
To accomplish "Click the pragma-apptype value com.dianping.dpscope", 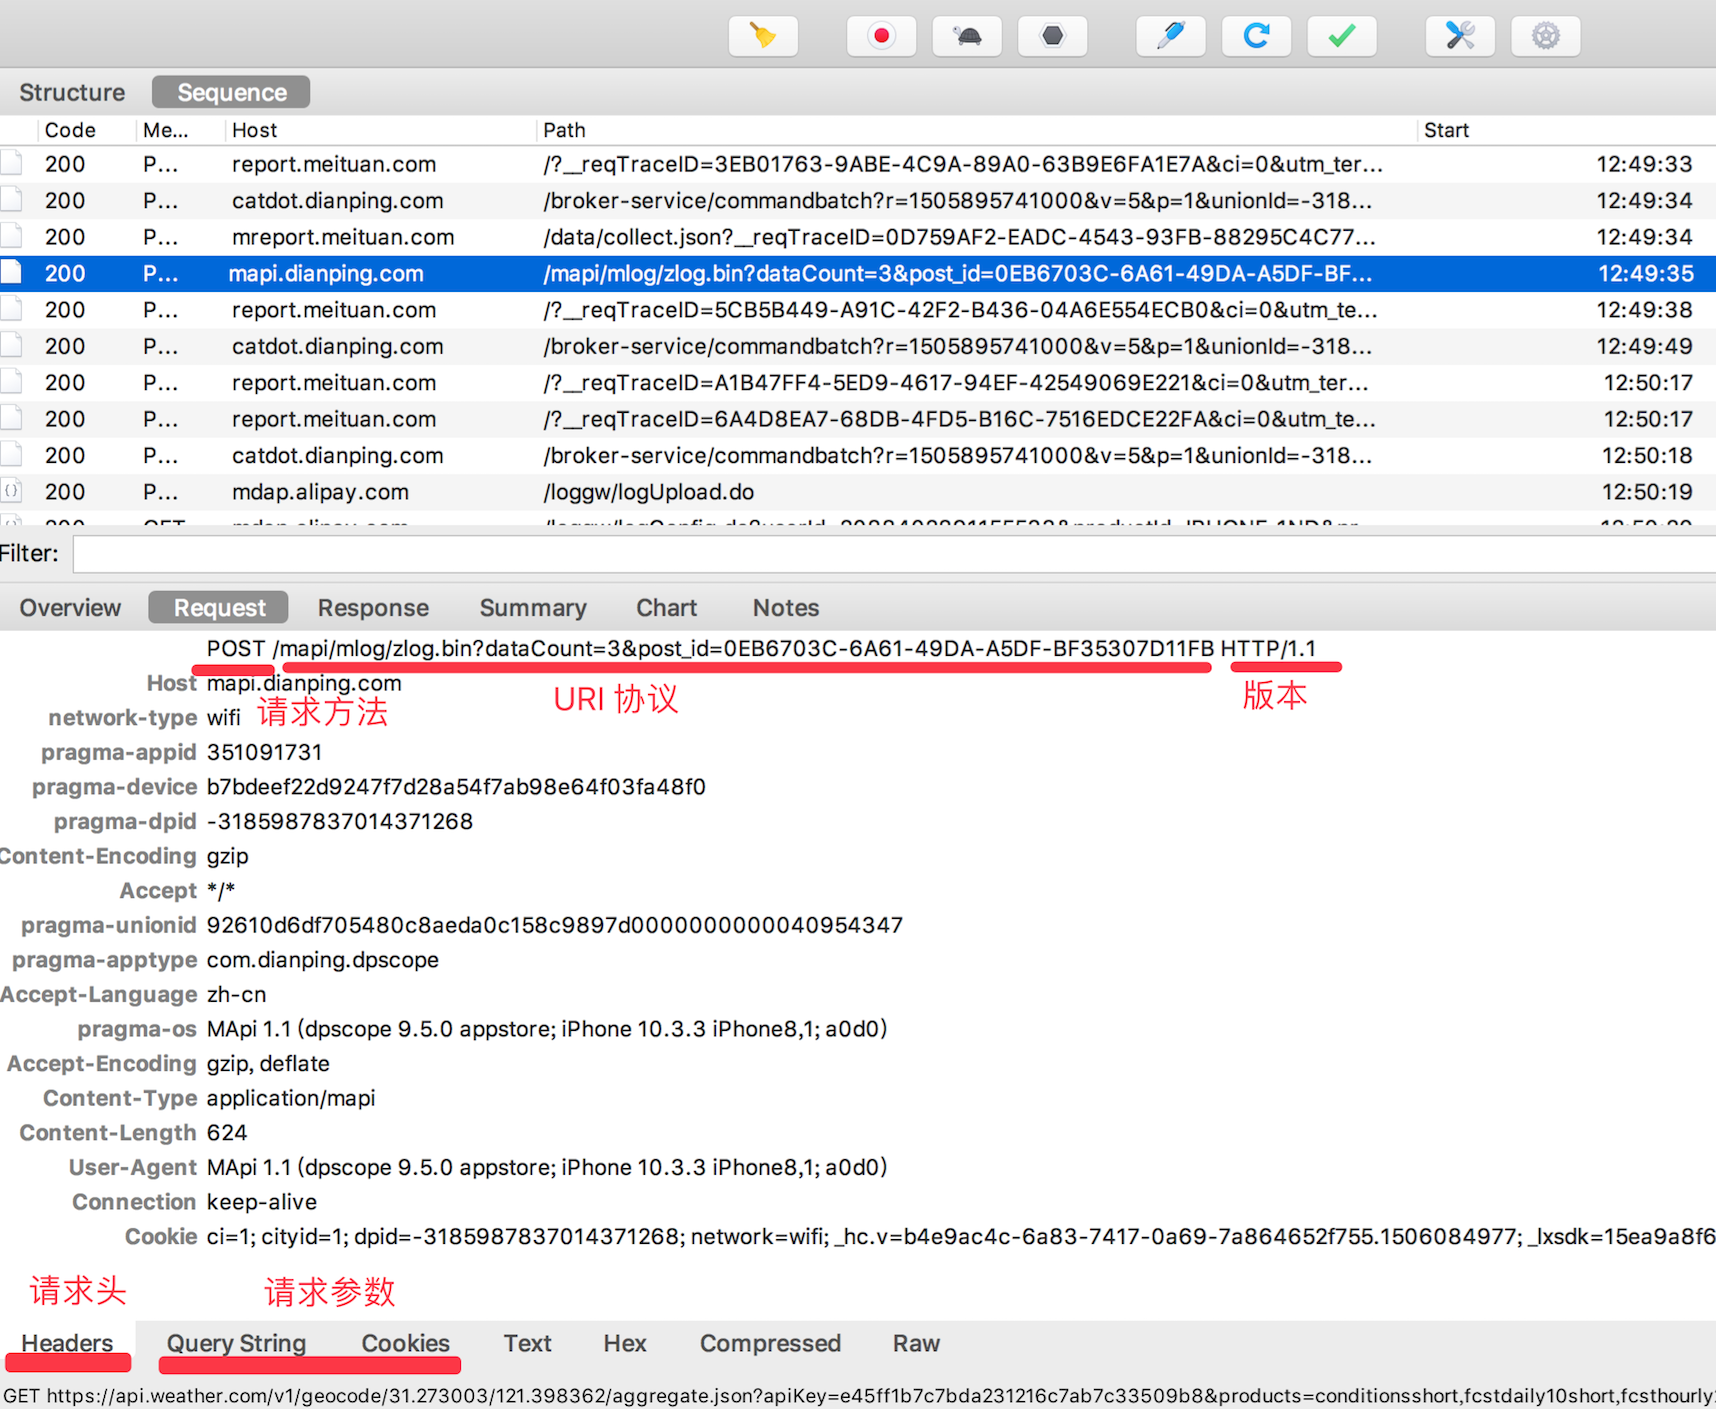I will [x=323, y=960].
